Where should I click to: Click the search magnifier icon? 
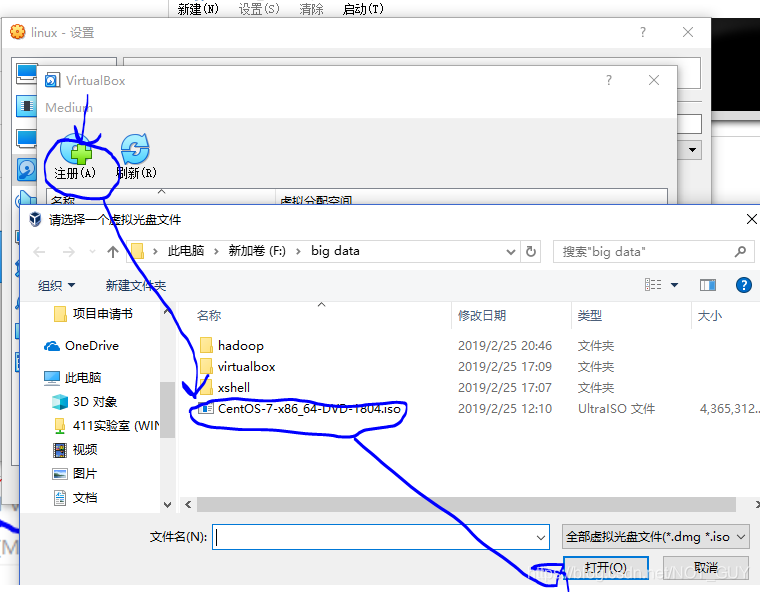point(740,252)
